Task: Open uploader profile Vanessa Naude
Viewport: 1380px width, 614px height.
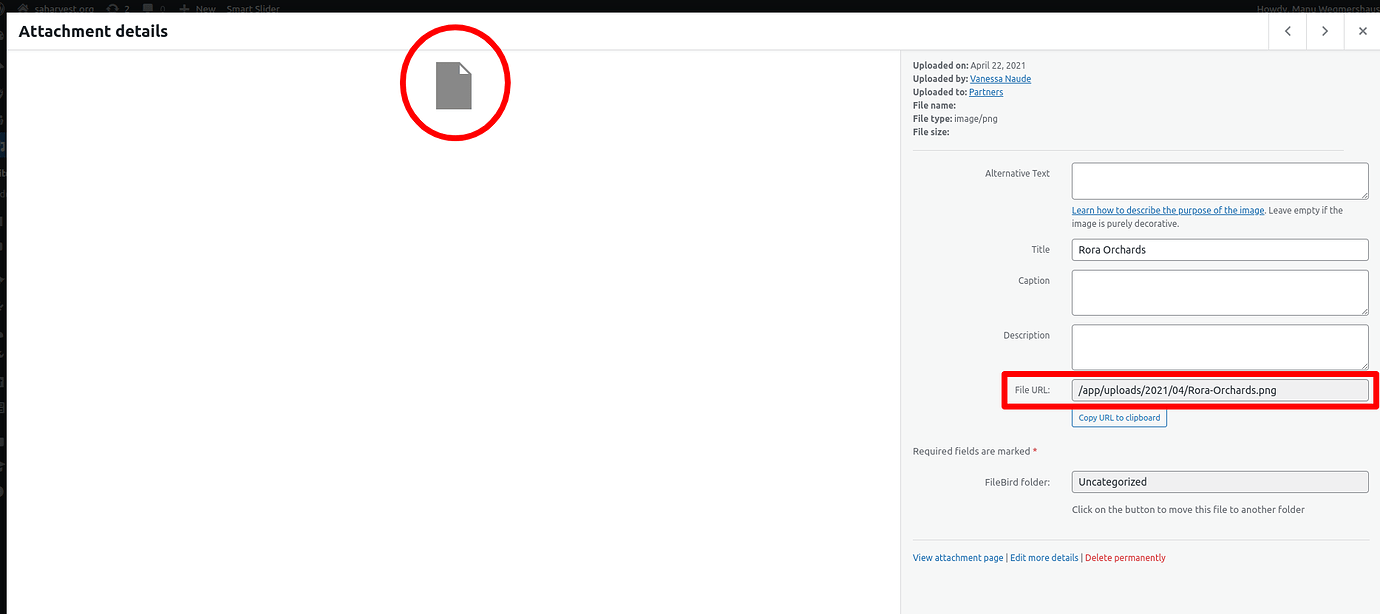Action: click(x=1000, y=78)
